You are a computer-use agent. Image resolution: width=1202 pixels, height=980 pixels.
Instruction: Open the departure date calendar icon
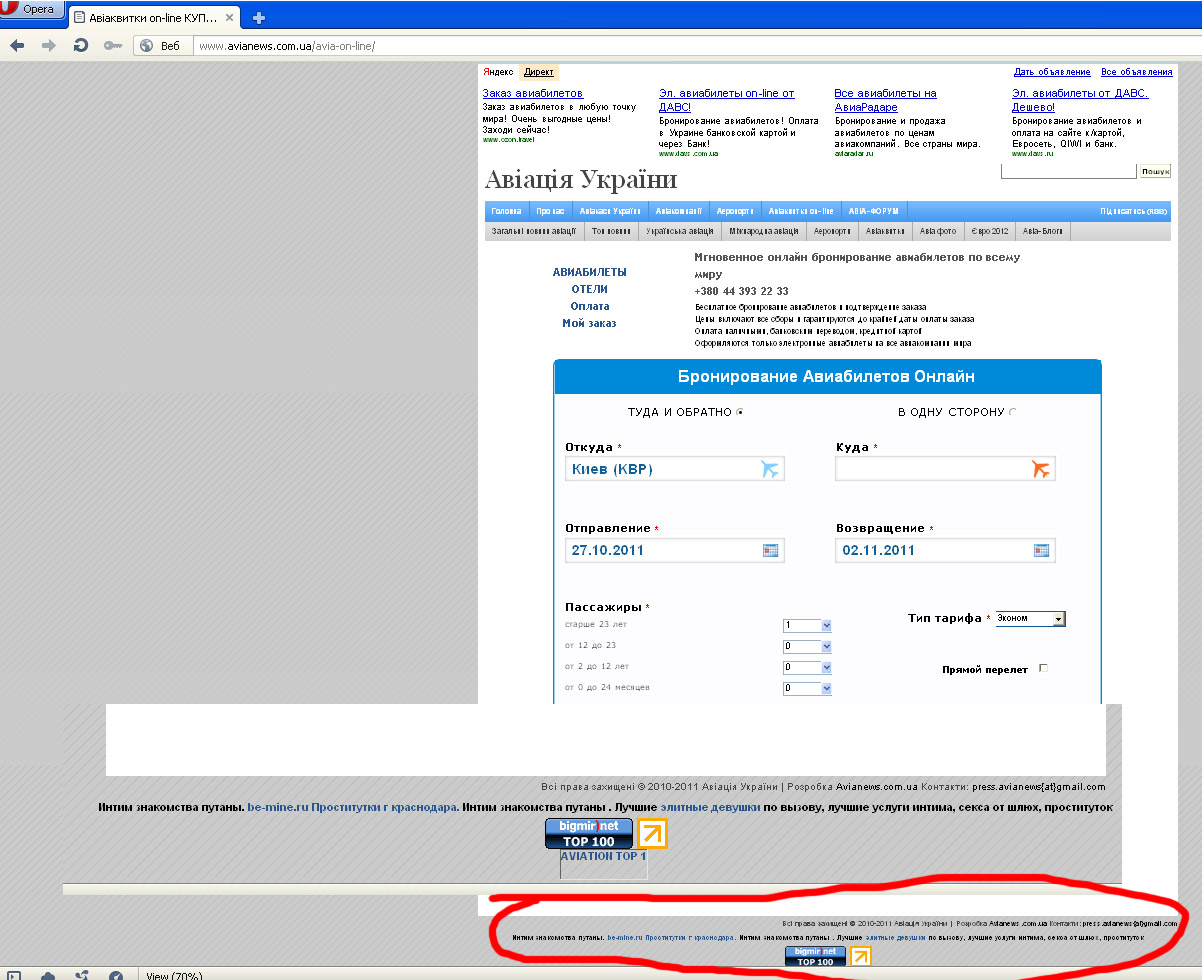pos(770,550)
